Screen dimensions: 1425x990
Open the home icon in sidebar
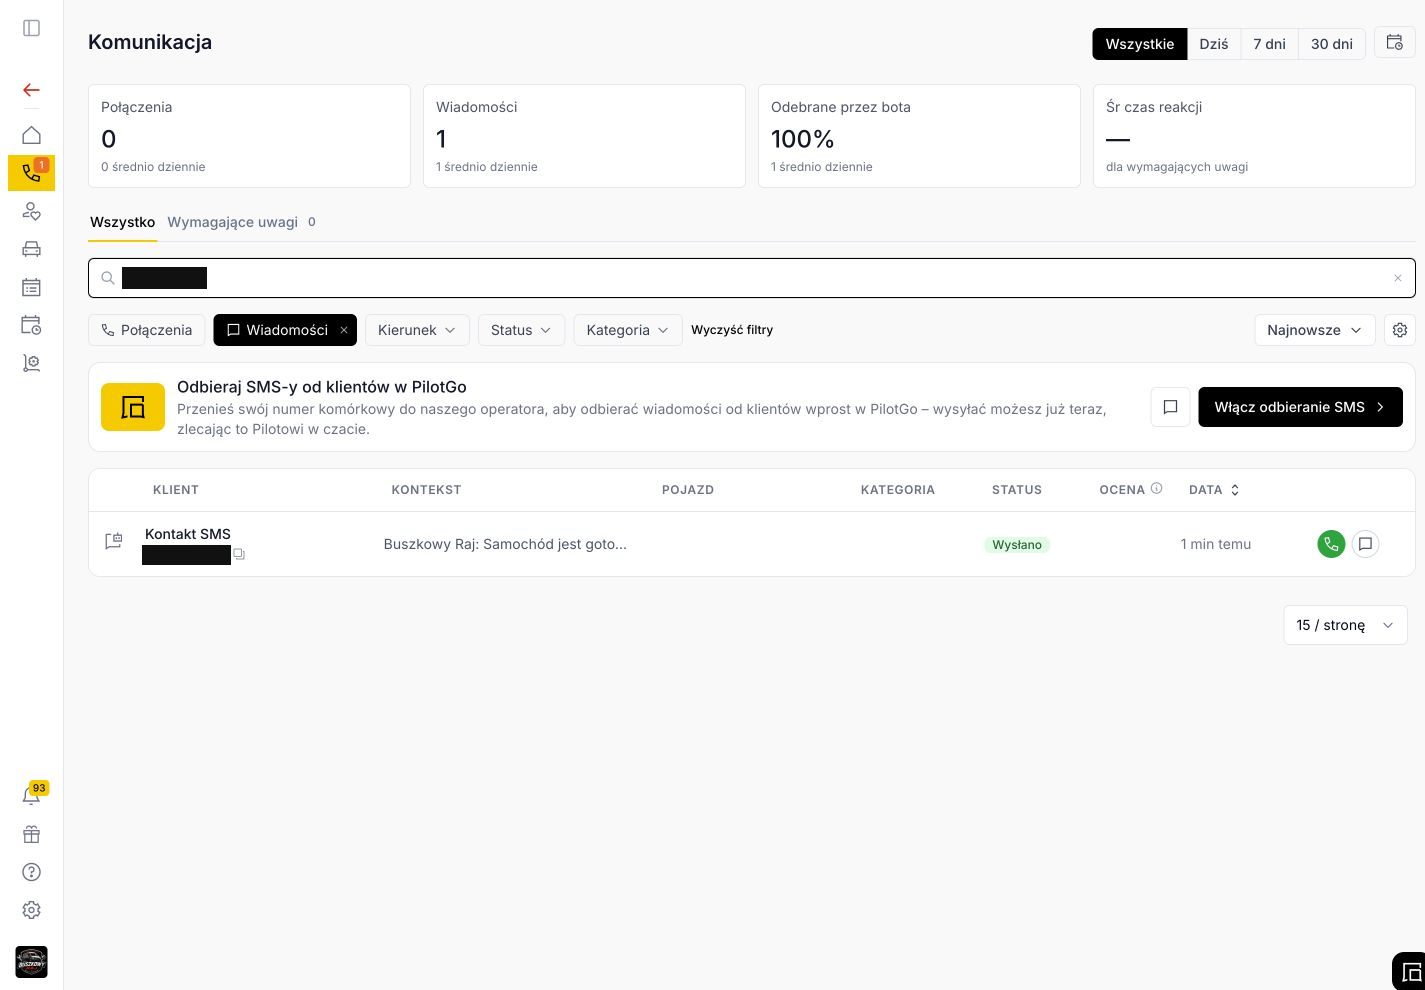(31, 135)
